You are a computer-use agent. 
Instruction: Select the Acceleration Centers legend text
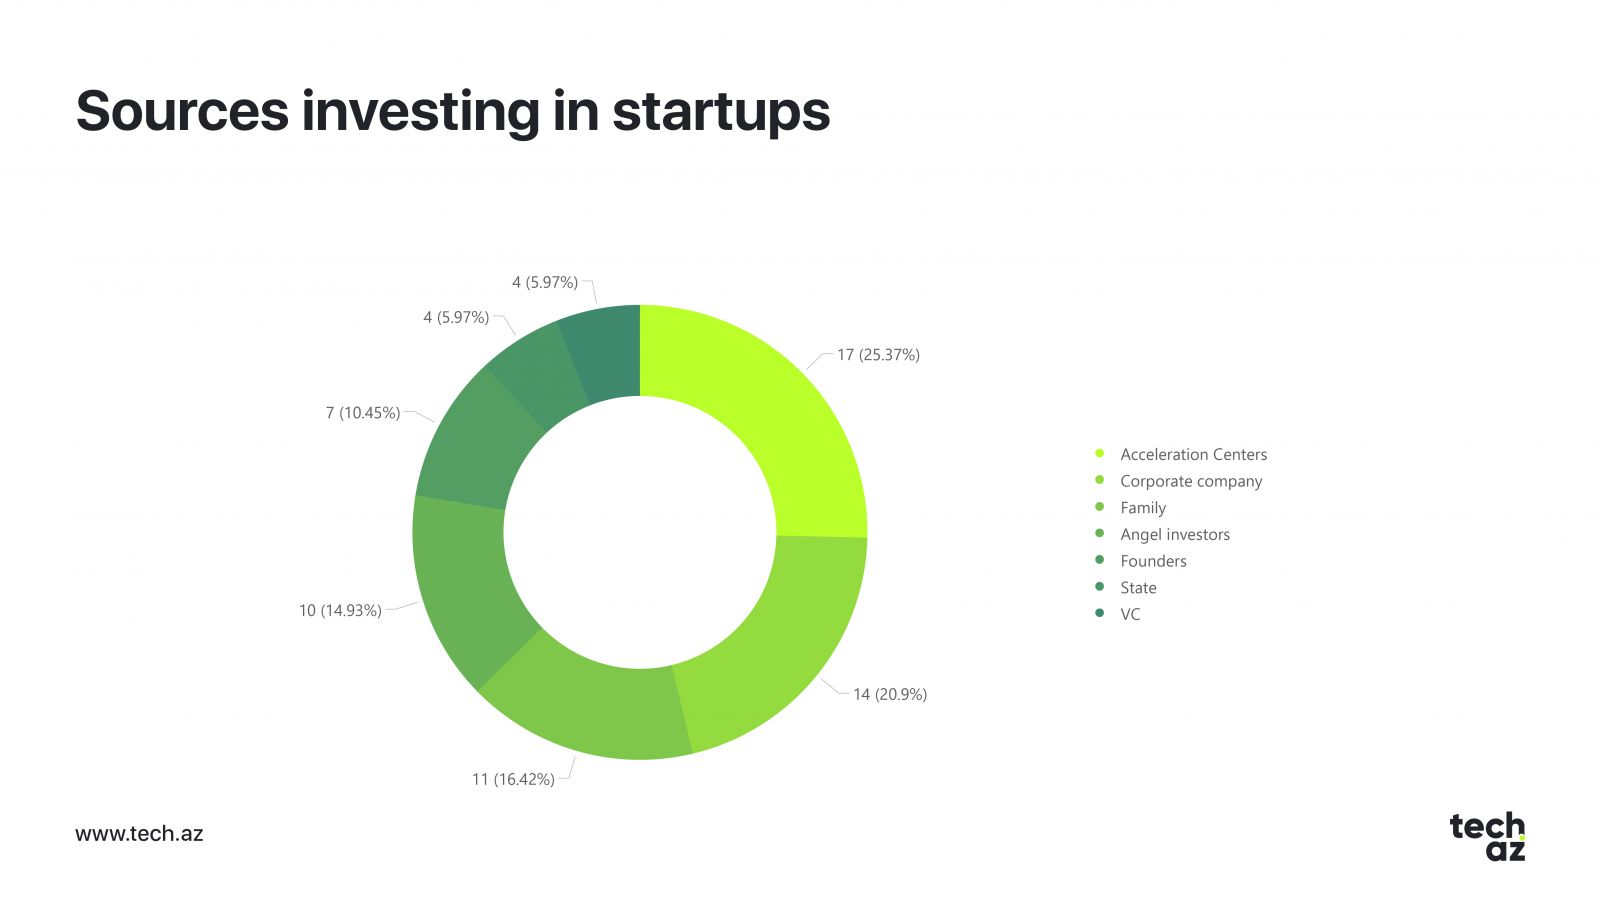tap(1193, 454)
